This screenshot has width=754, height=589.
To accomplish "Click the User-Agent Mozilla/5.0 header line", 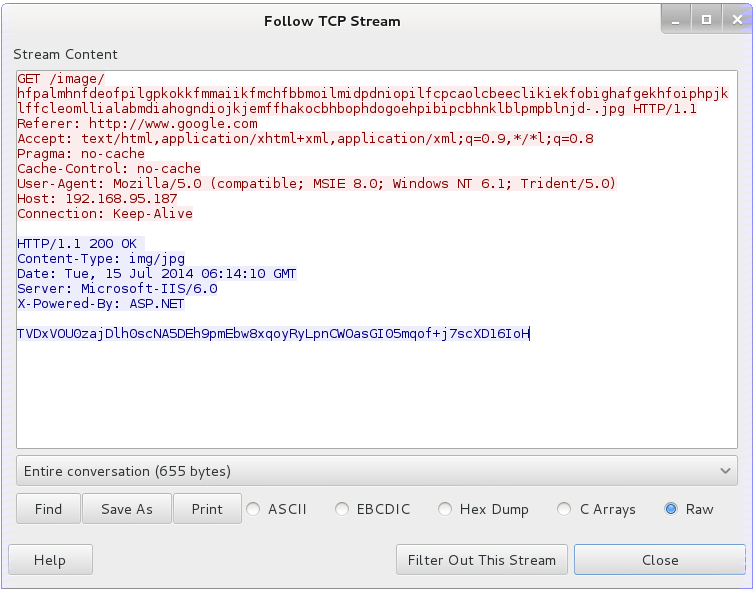I will (316, 184).
